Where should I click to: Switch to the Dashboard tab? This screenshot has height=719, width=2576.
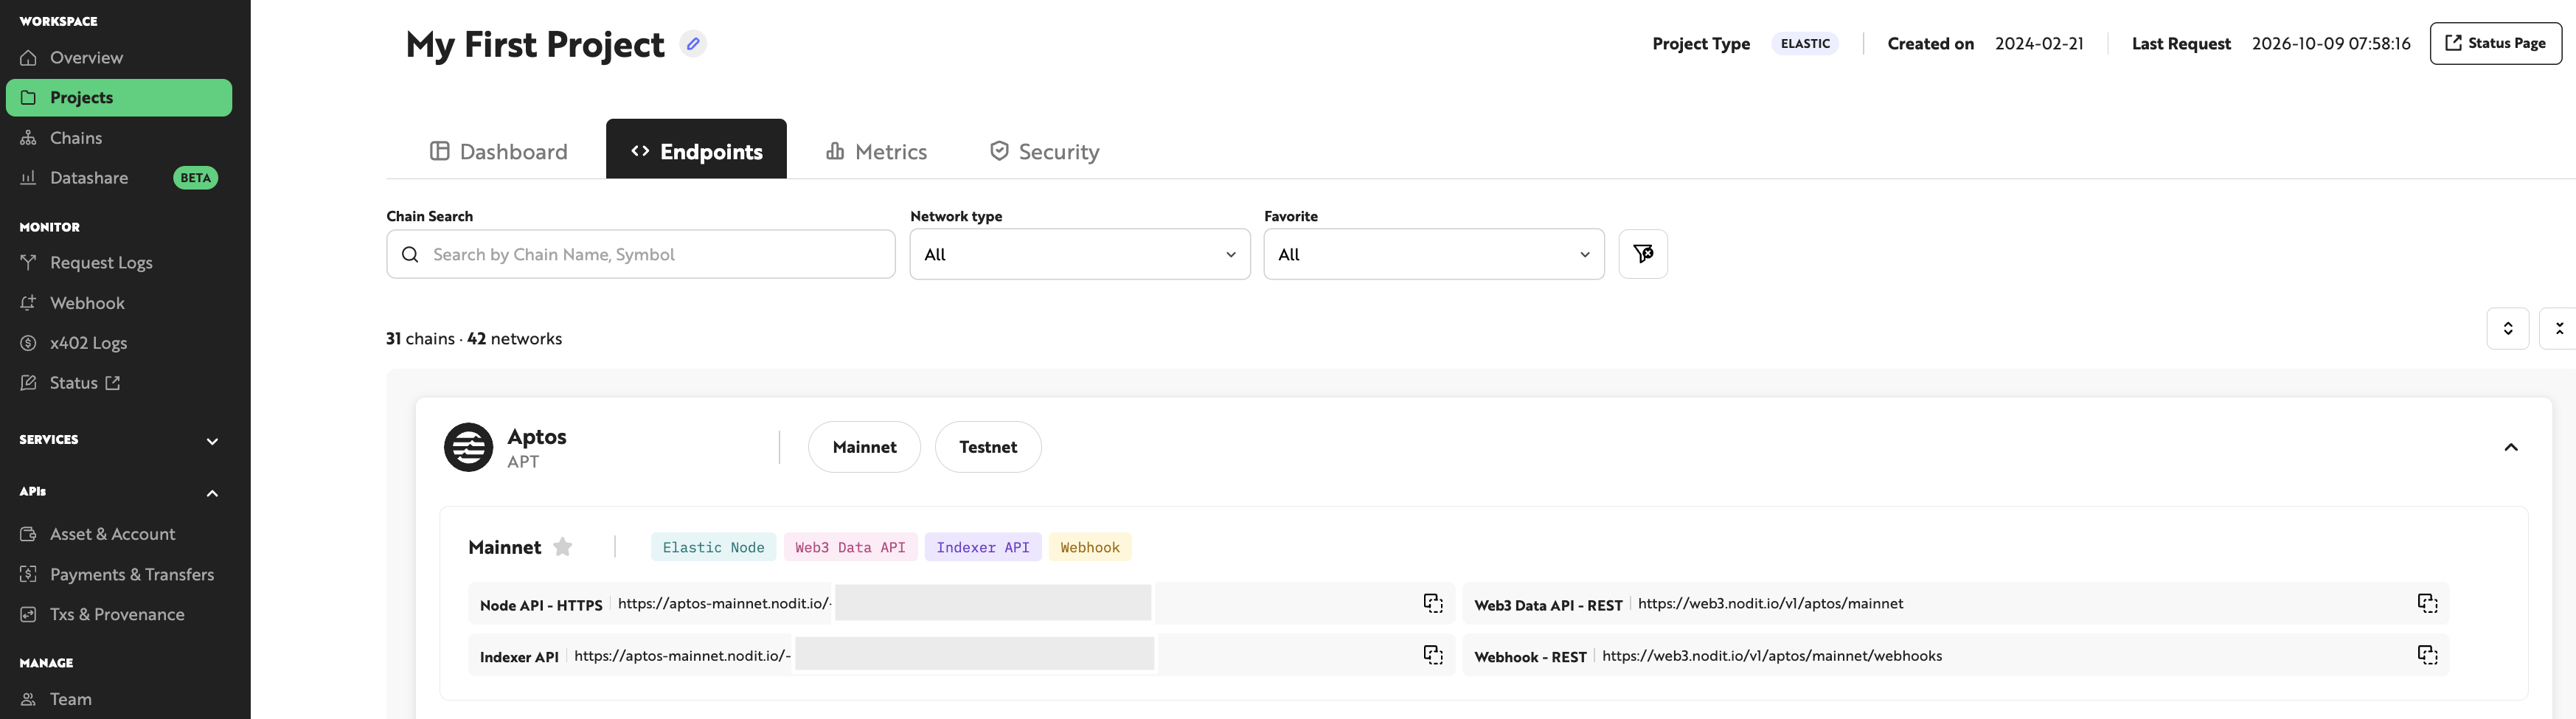499,151
